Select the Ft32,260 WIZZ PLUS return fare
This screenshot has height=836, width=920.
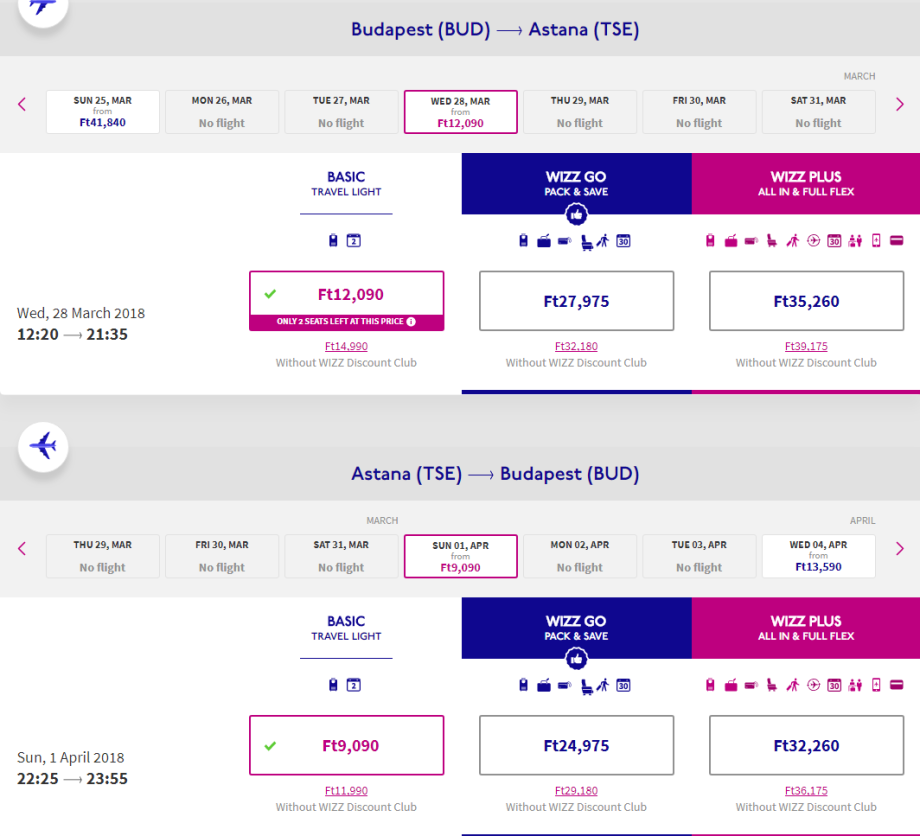(806, 745)
